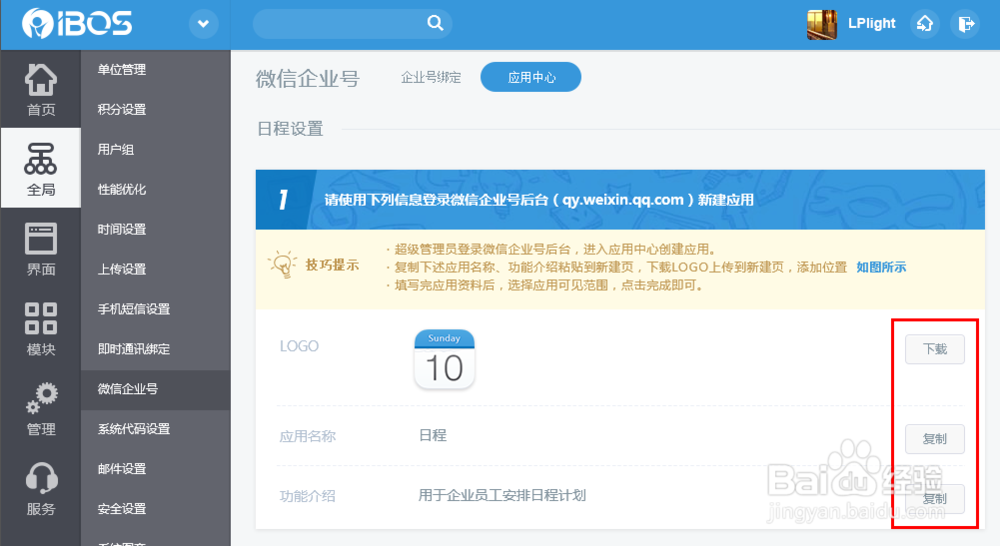Click the home-upload icon beside LPlight

pyautogui.click(x=925, y=24)
